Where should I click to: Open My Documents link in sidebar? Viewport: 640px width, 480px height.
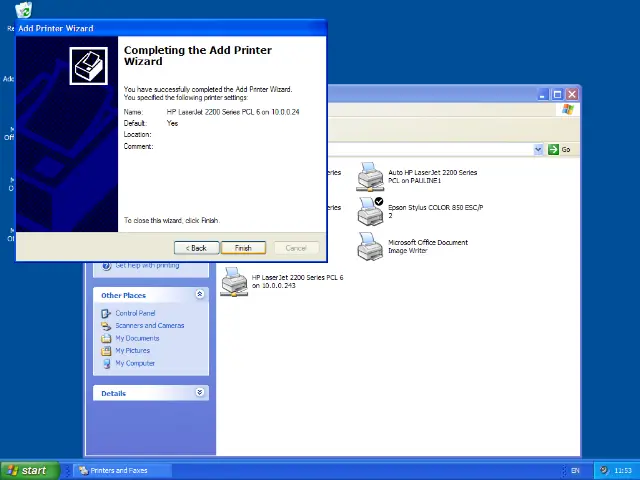coord(137,338)
